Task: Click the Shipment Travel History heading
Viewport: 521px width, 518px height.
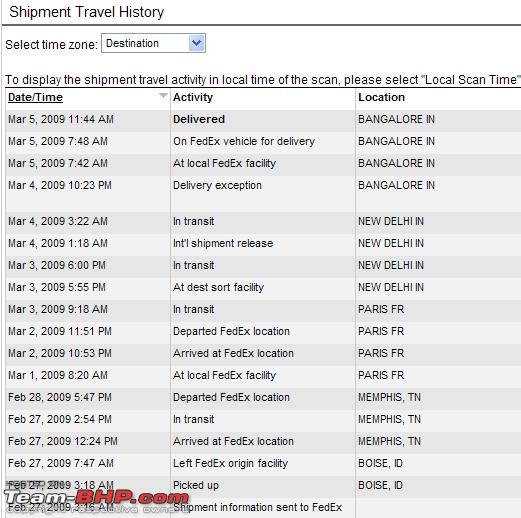Action: point(87,12)
